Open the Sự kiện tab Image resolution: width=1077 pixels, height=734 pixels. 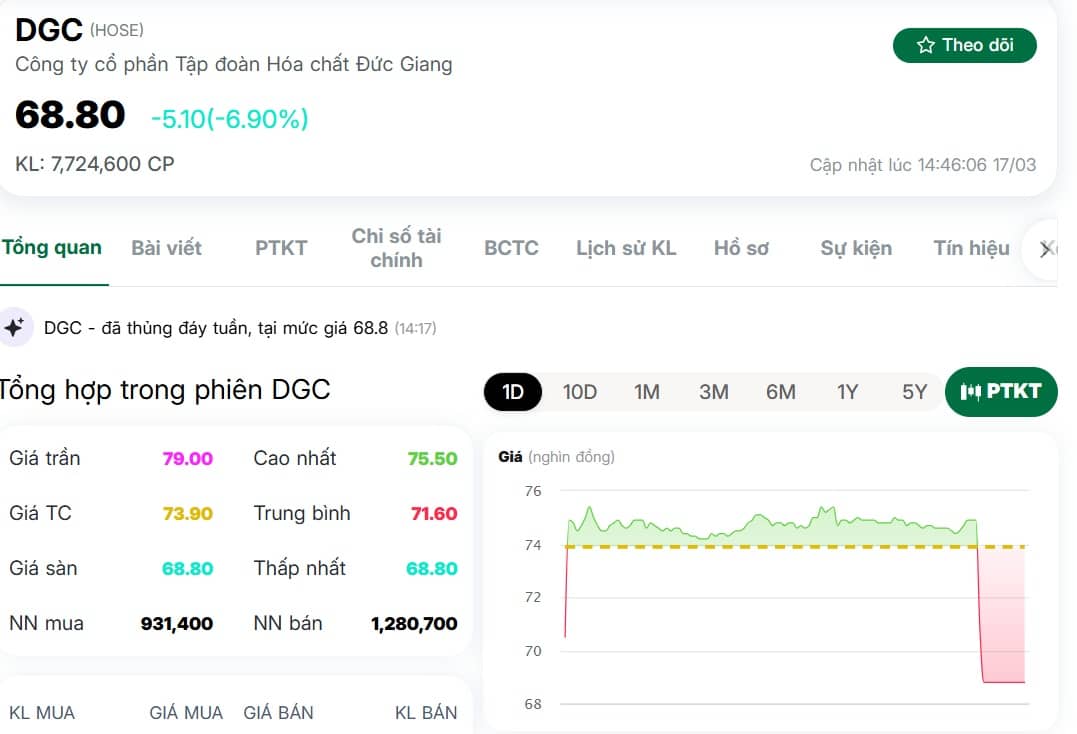pyautogui.click(x=856, y=248)
